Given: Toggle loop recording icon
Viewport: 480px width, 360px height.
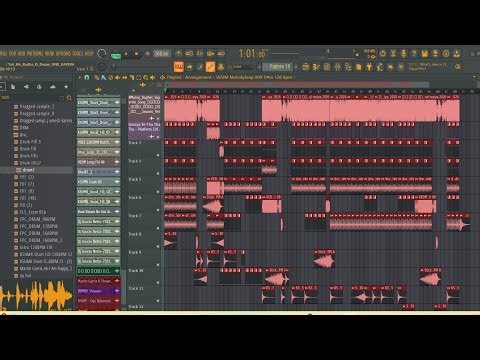Looking at the screenshot, I should [x=221, y=54].
